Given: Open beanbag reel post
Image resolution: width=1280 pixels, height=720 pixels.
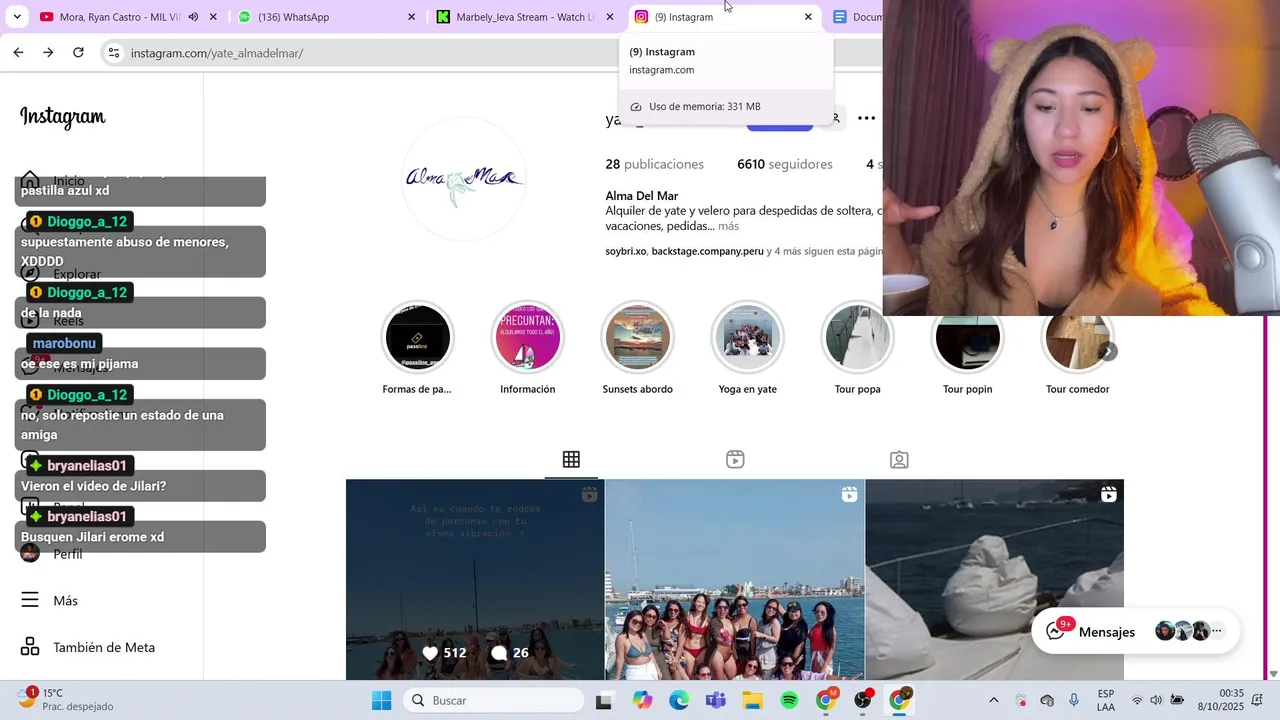Looking at the screenshot, I should pyautogui.click(x=994, y=580).
